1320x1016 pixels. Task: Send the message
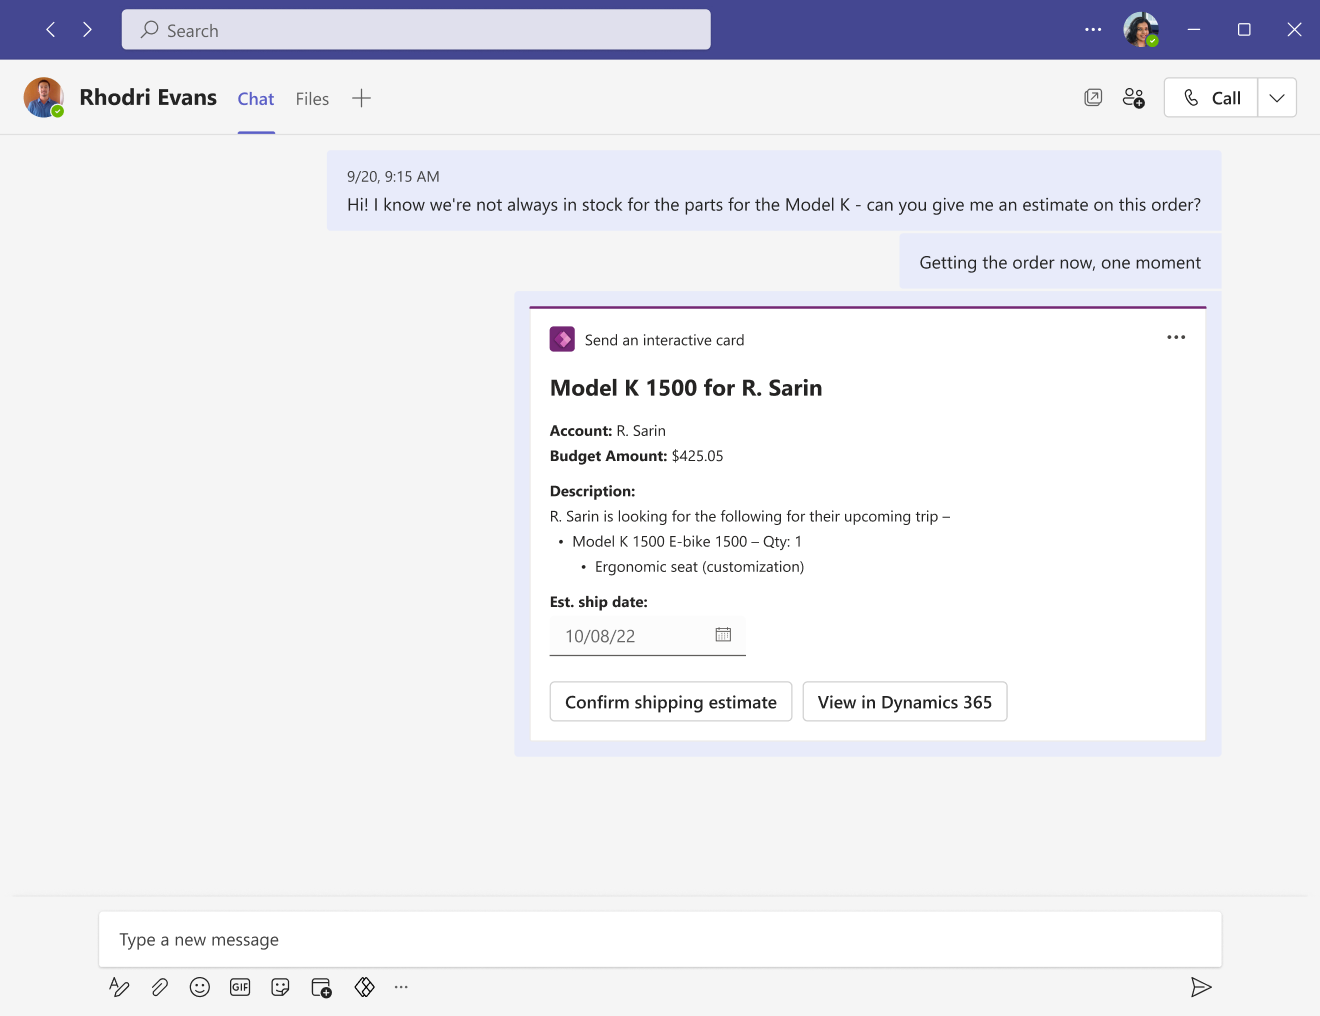[x=1201, y=988]
